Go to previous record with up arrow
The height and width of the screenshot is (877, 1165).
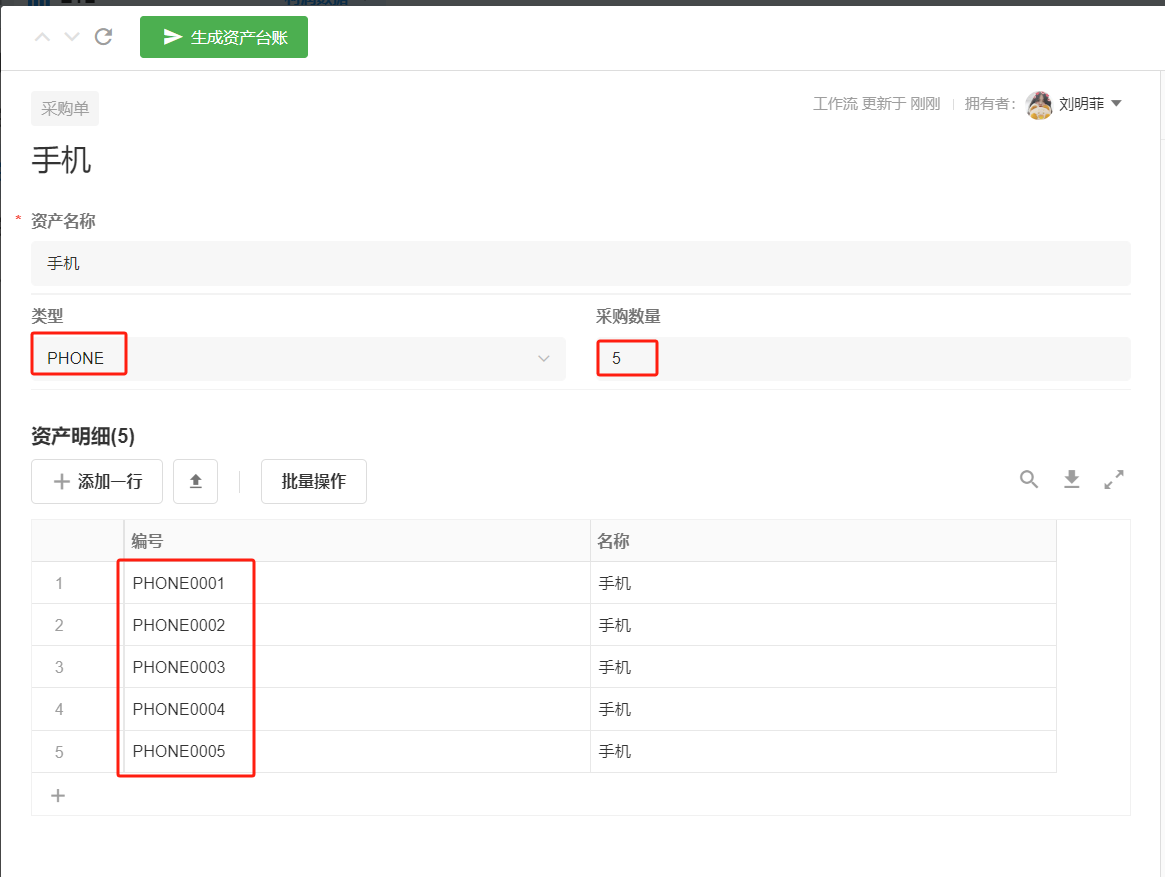(x=42, y=37)
